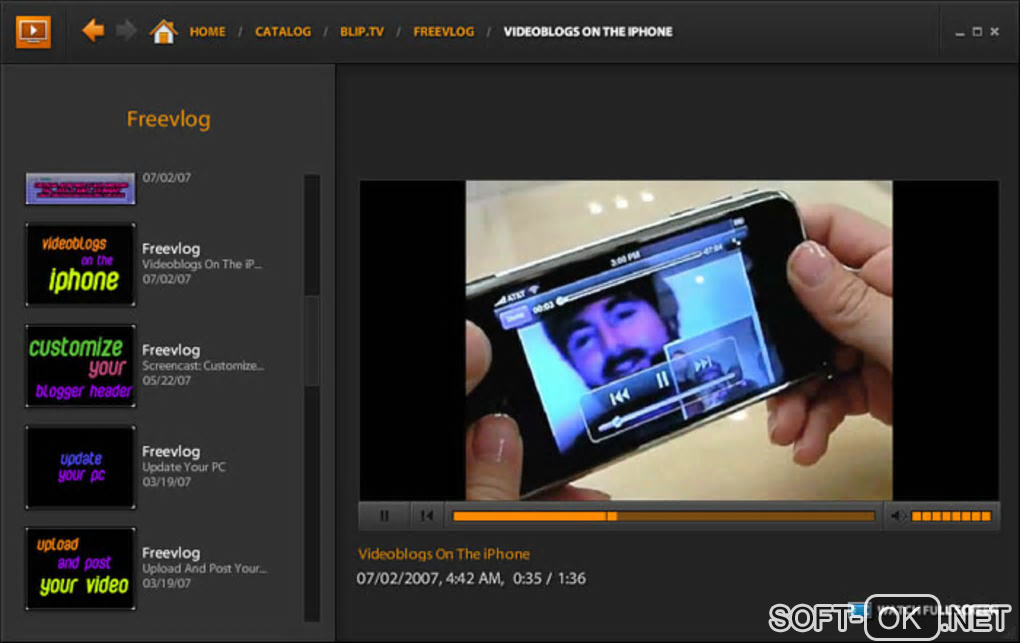Click the 'Videoblogs On The iPhone' video title

(x=444, y=554)
